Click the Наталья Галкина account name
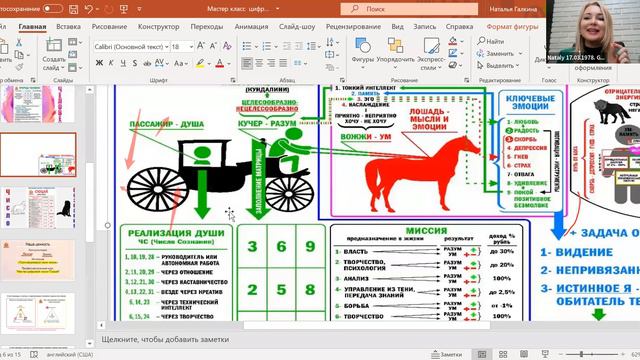640x360 pixels. [513, 9]
